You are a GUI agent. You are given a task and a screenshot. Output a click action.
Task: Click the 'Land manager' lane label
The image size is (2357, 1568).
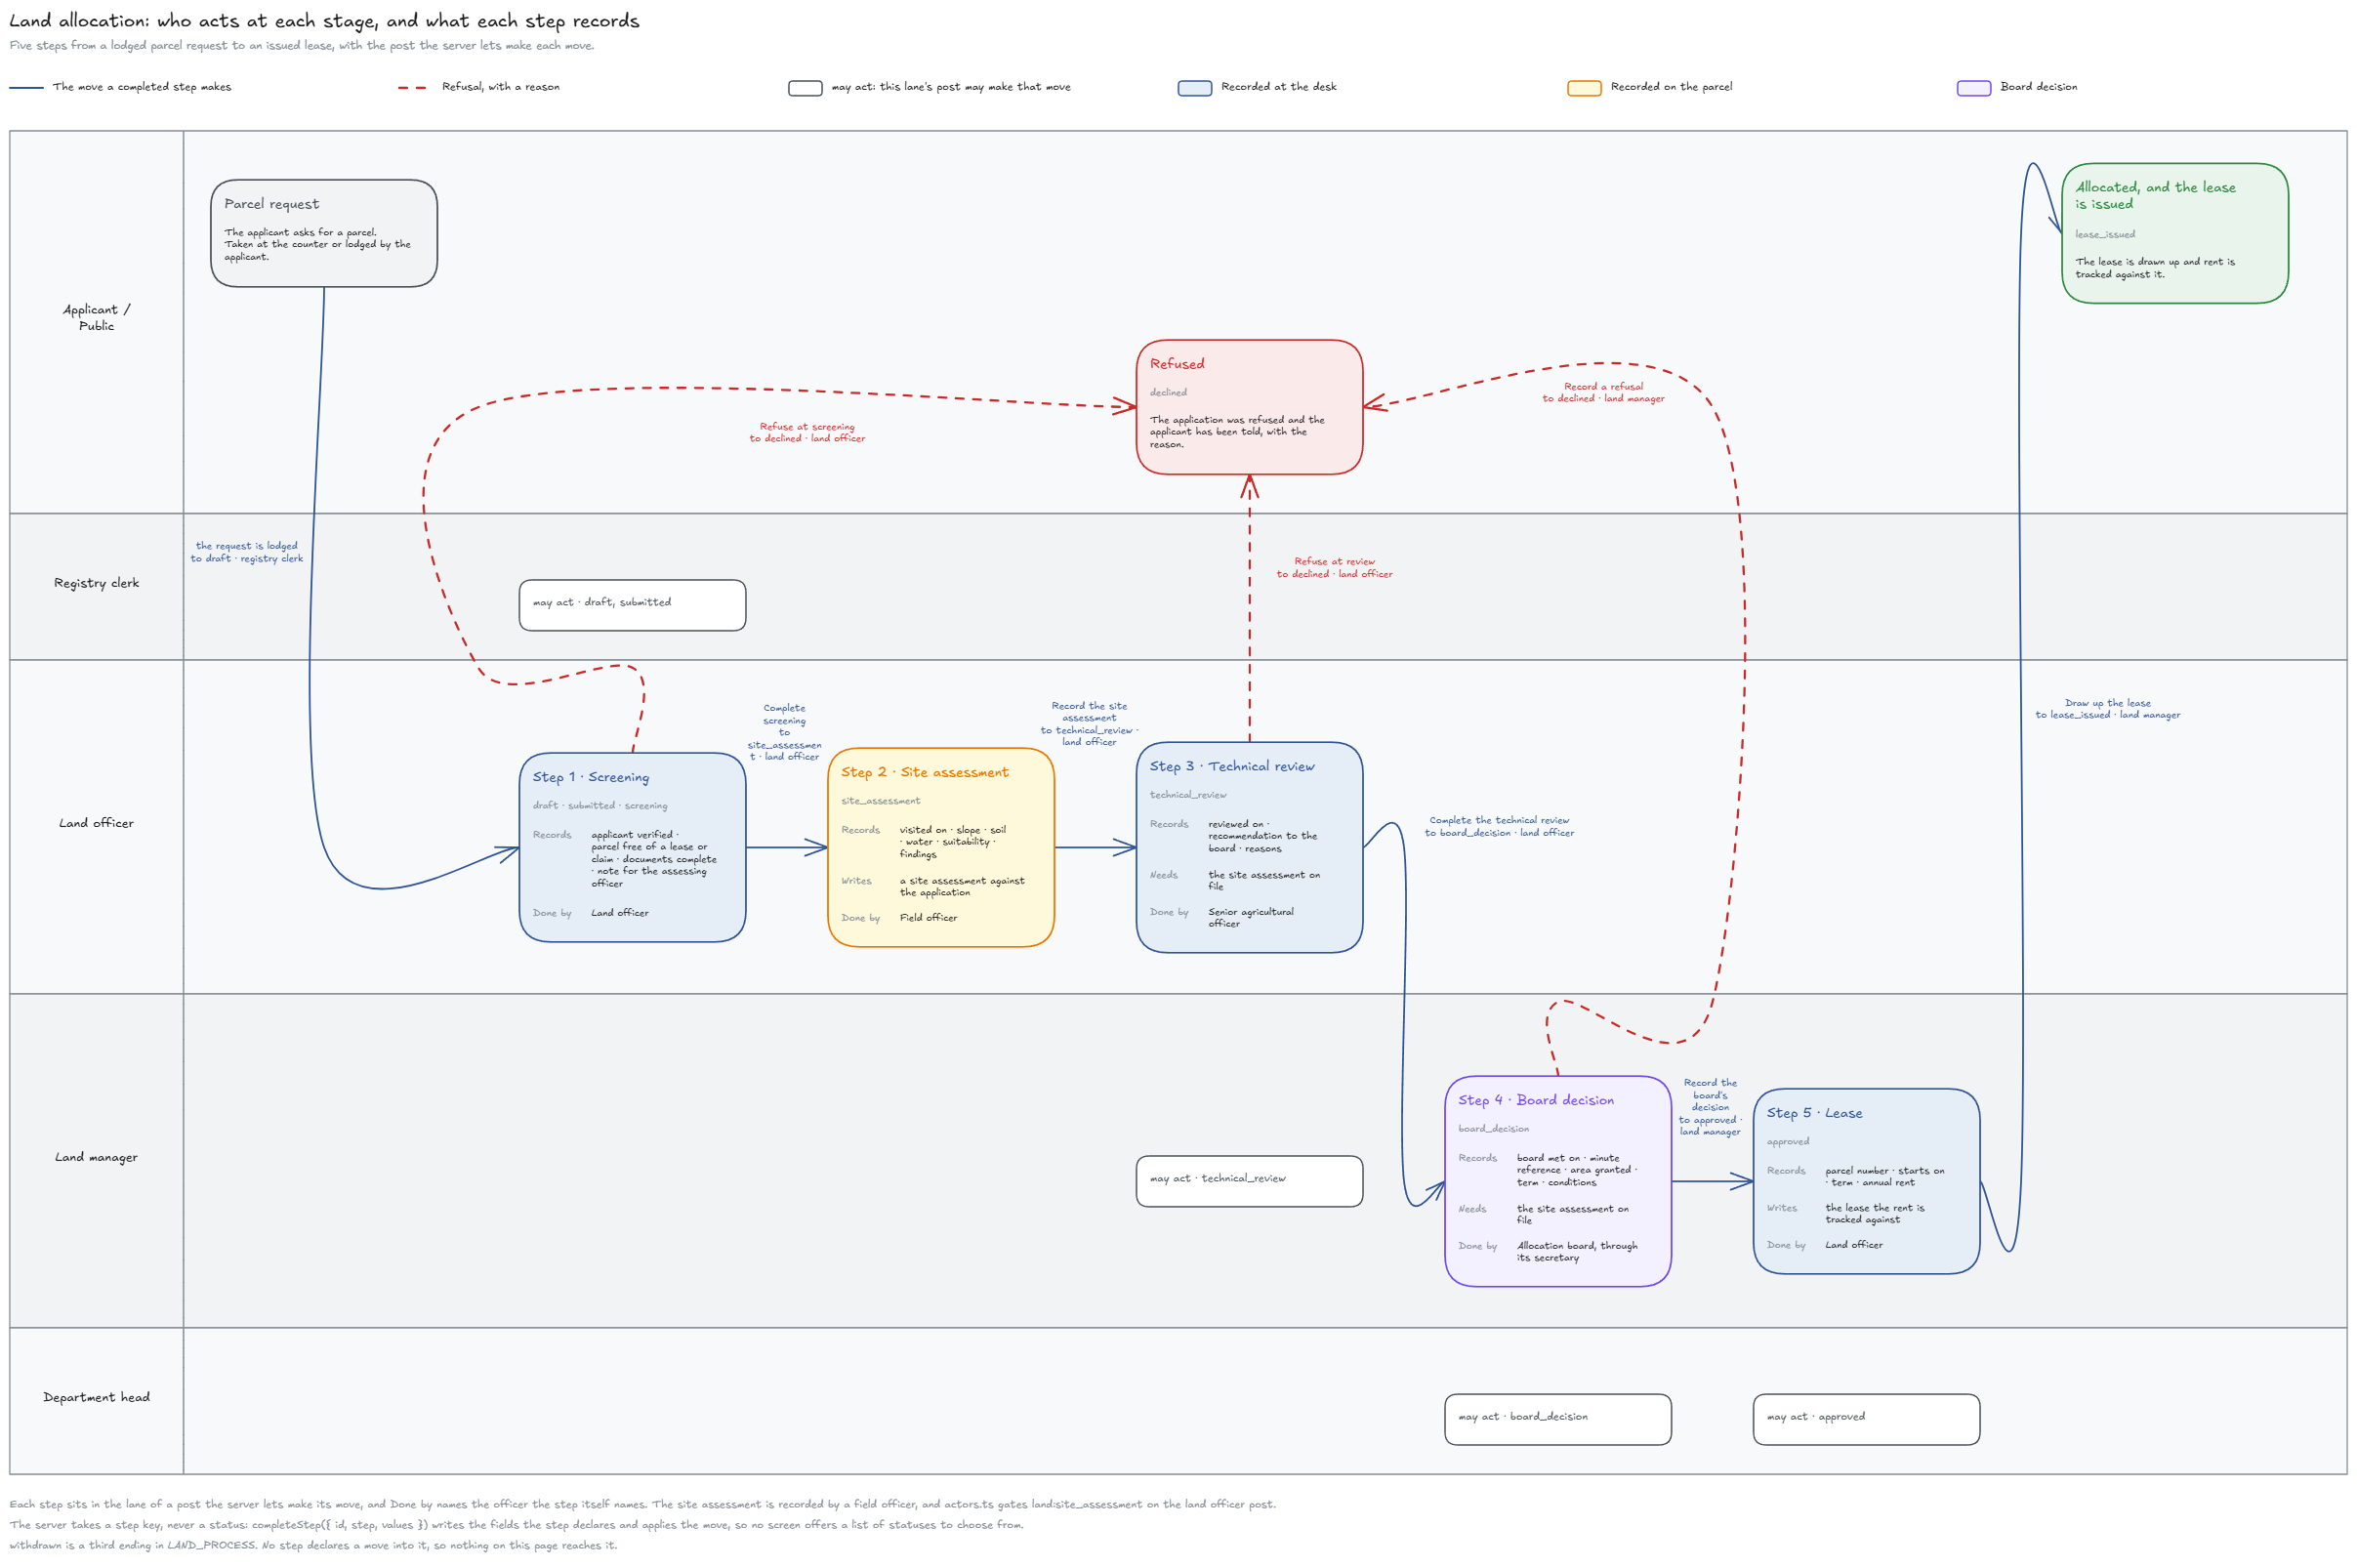pos(96,1157)
